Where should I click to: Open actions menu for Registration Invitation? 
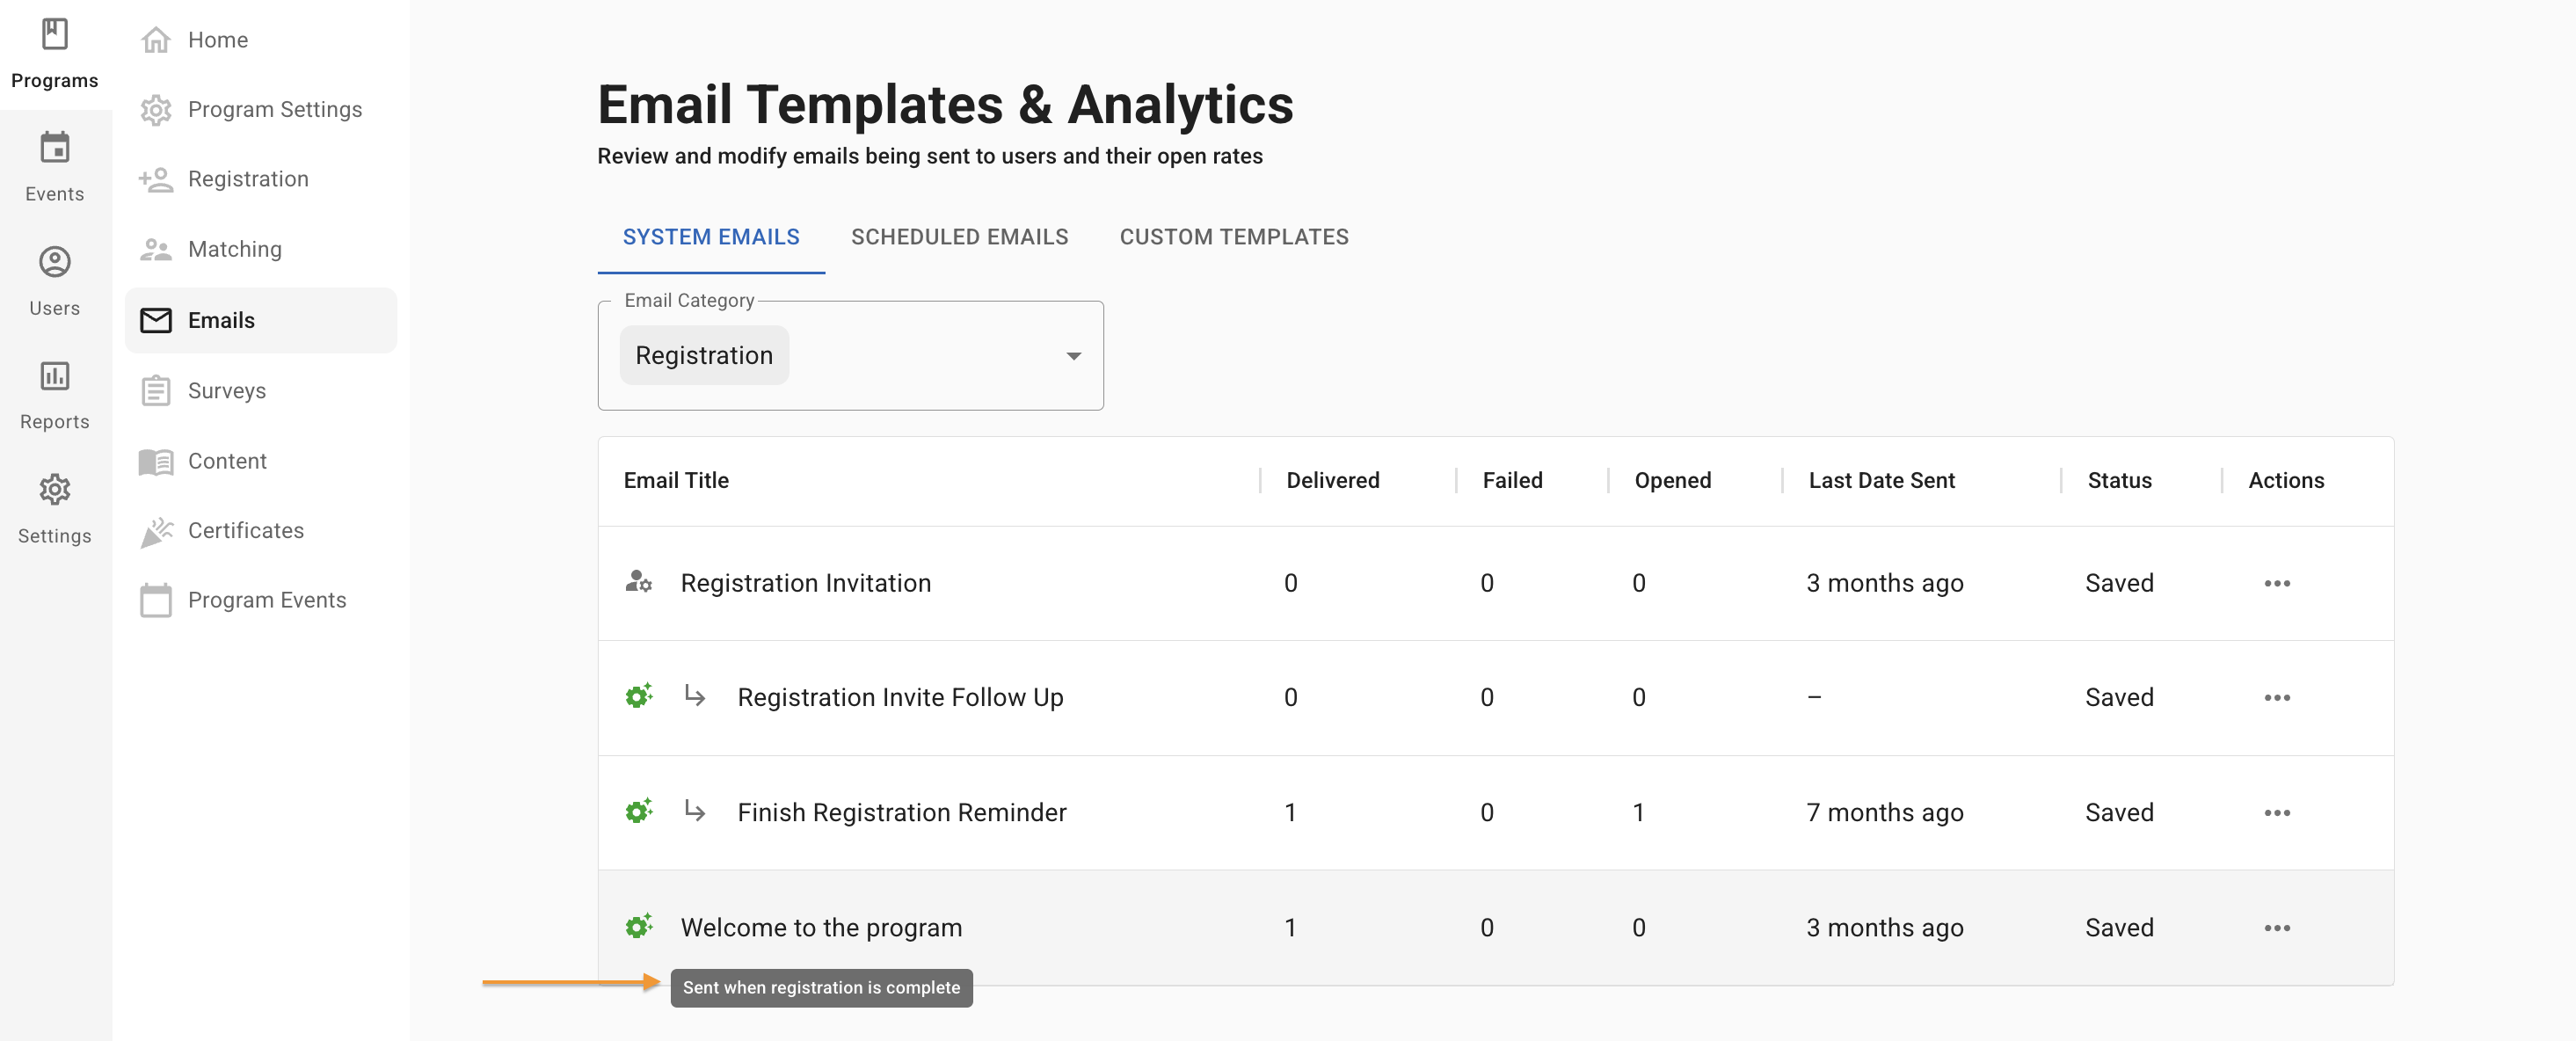2276,583
